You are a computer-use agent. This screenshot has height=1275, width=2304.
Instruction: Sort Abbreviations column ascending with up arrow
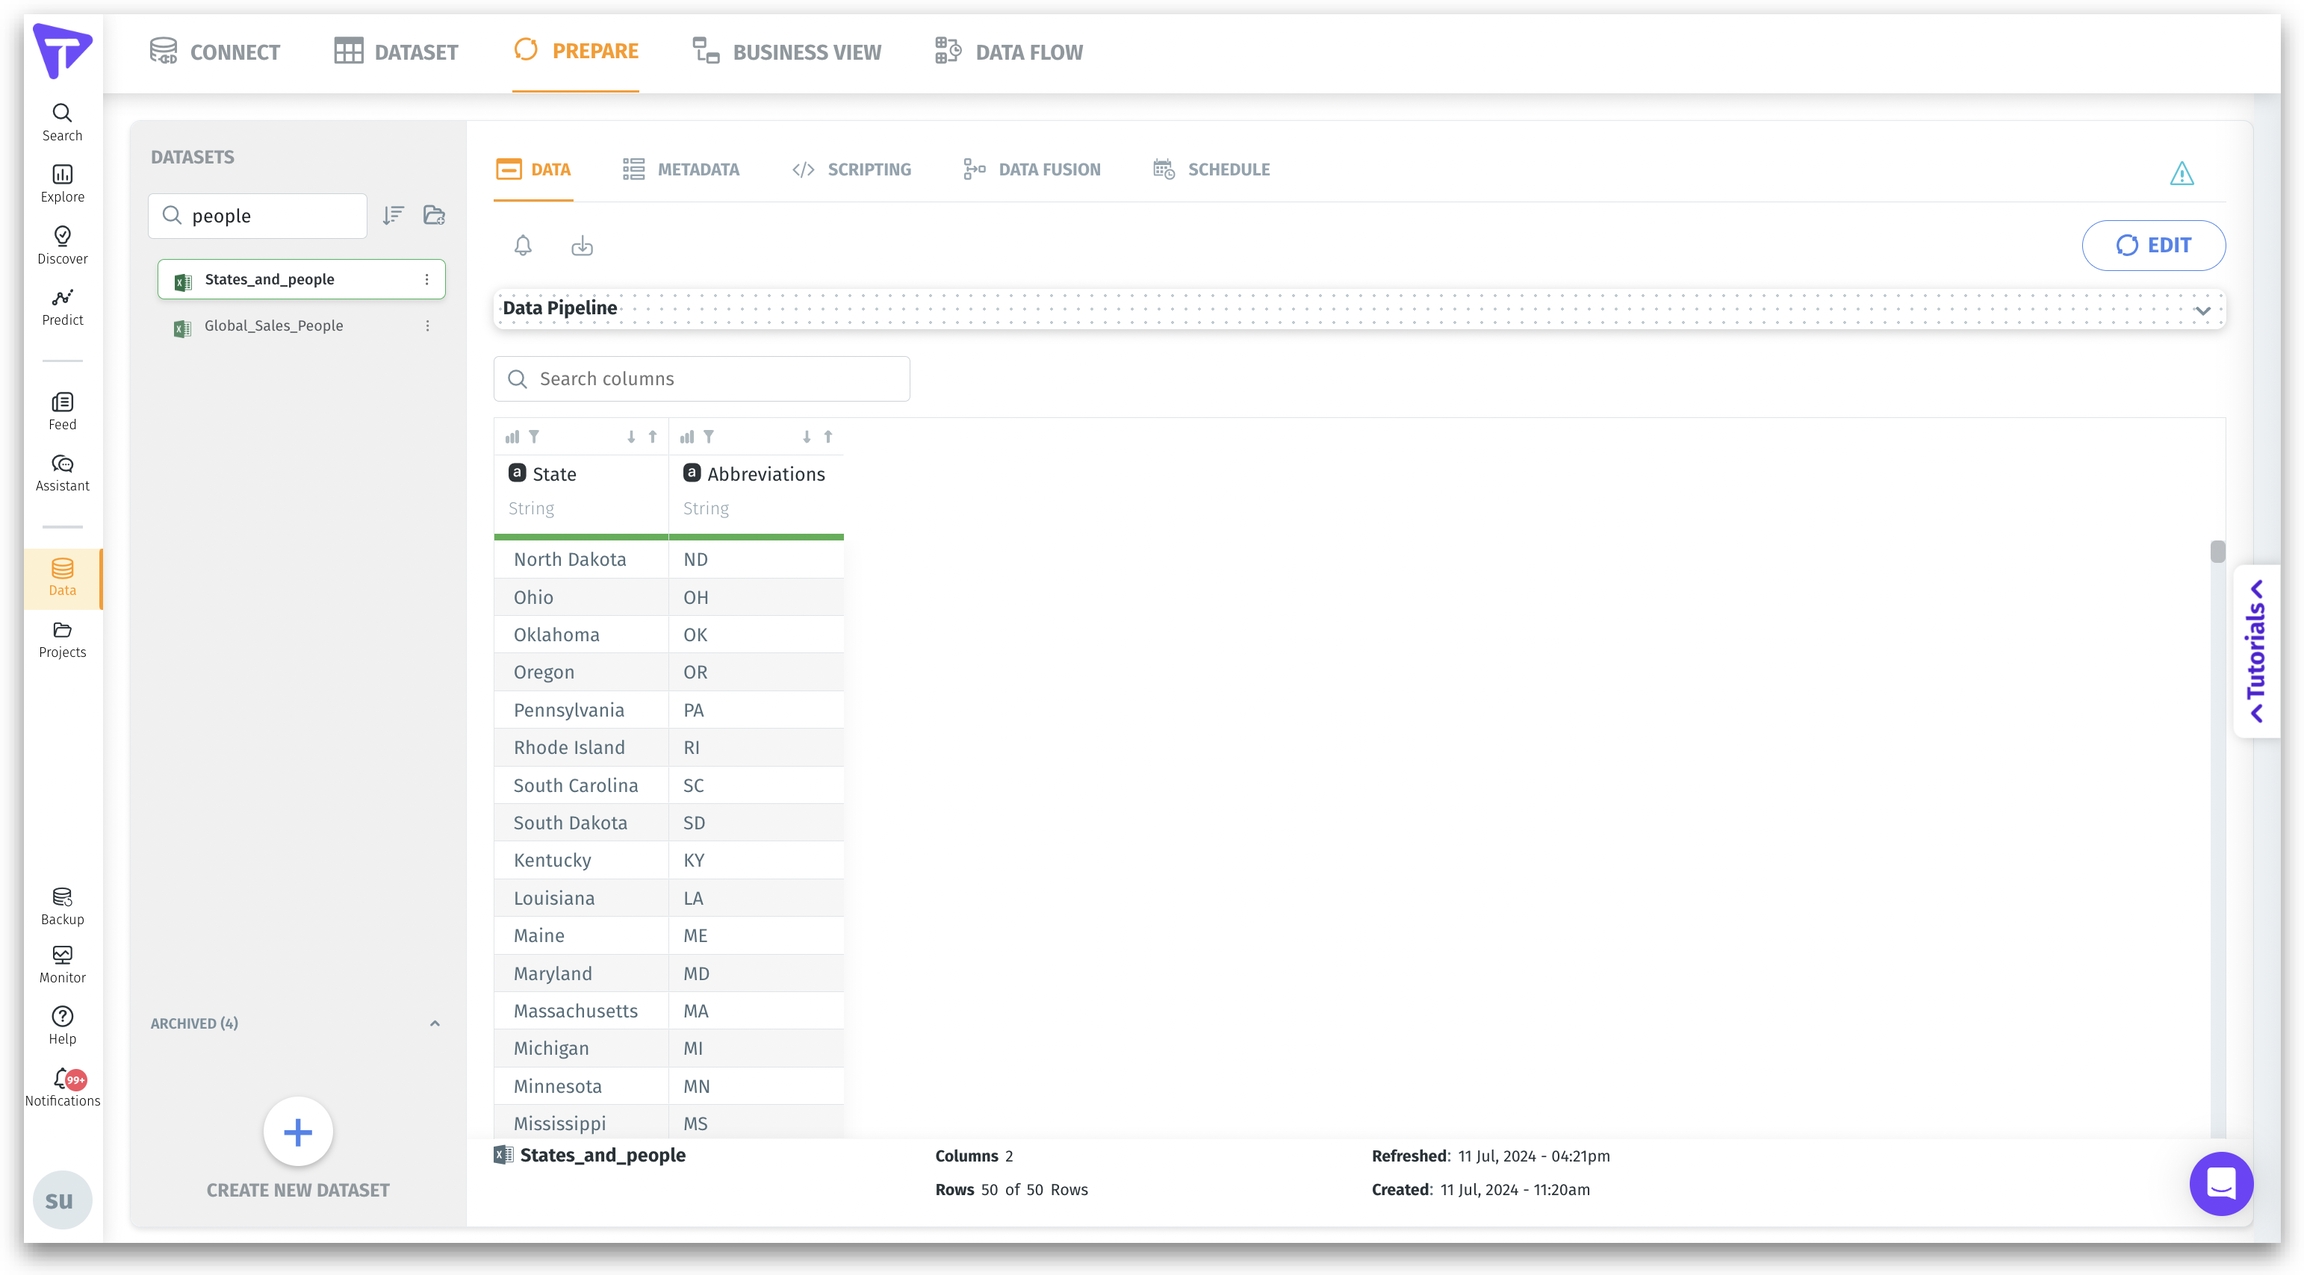click(x=828, y=437)
